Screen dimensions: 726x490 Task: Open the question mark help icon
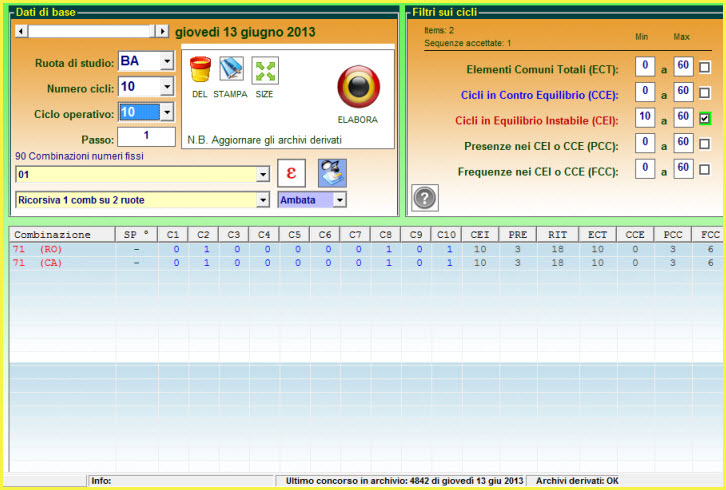coord(425,198)
